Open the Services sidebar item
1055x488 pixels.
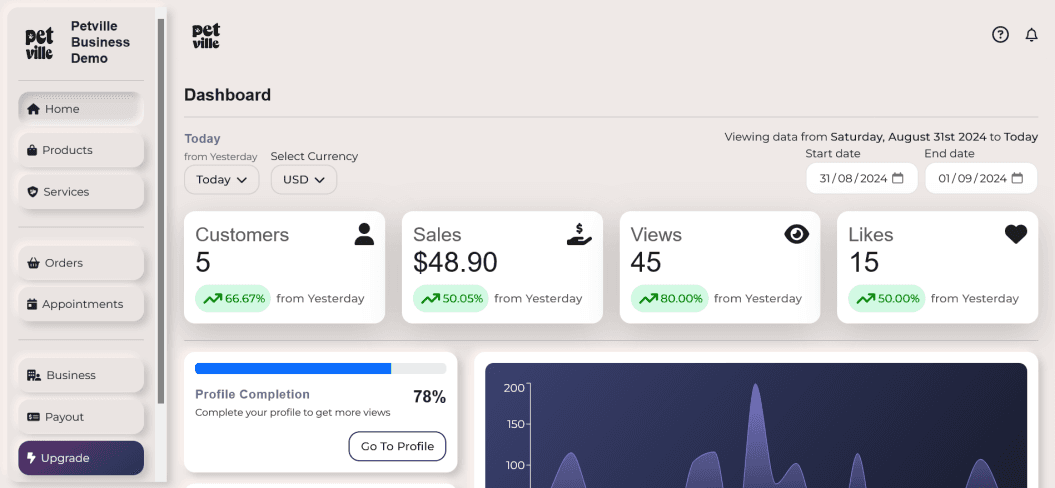[x=81, y=192]
